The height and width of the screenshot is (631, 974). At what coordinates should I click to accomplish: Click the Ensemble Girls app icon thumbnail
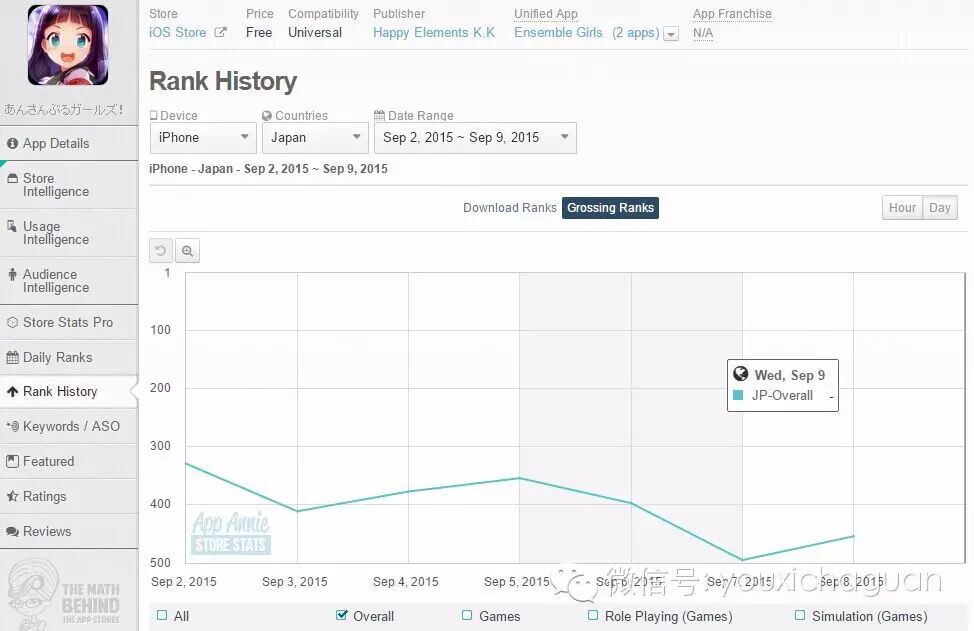(x=68, y=45)
